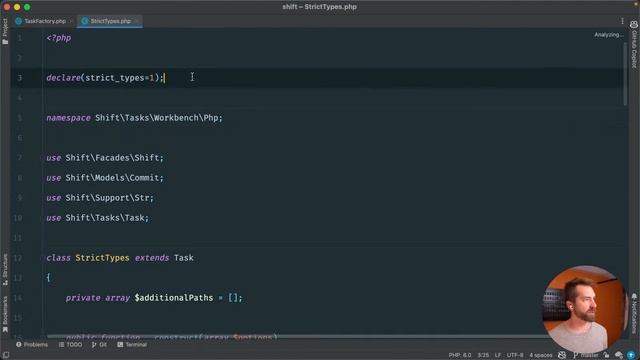Open the TODO tool window
Image resolution: width=640 pixels, height=360 pixels.
(70, 345)
